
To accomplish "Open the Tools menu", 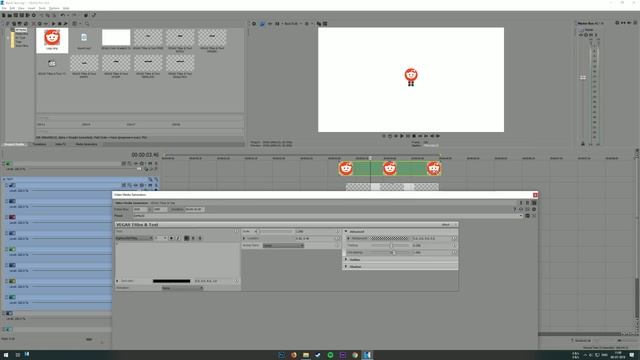I will point(42,8).
